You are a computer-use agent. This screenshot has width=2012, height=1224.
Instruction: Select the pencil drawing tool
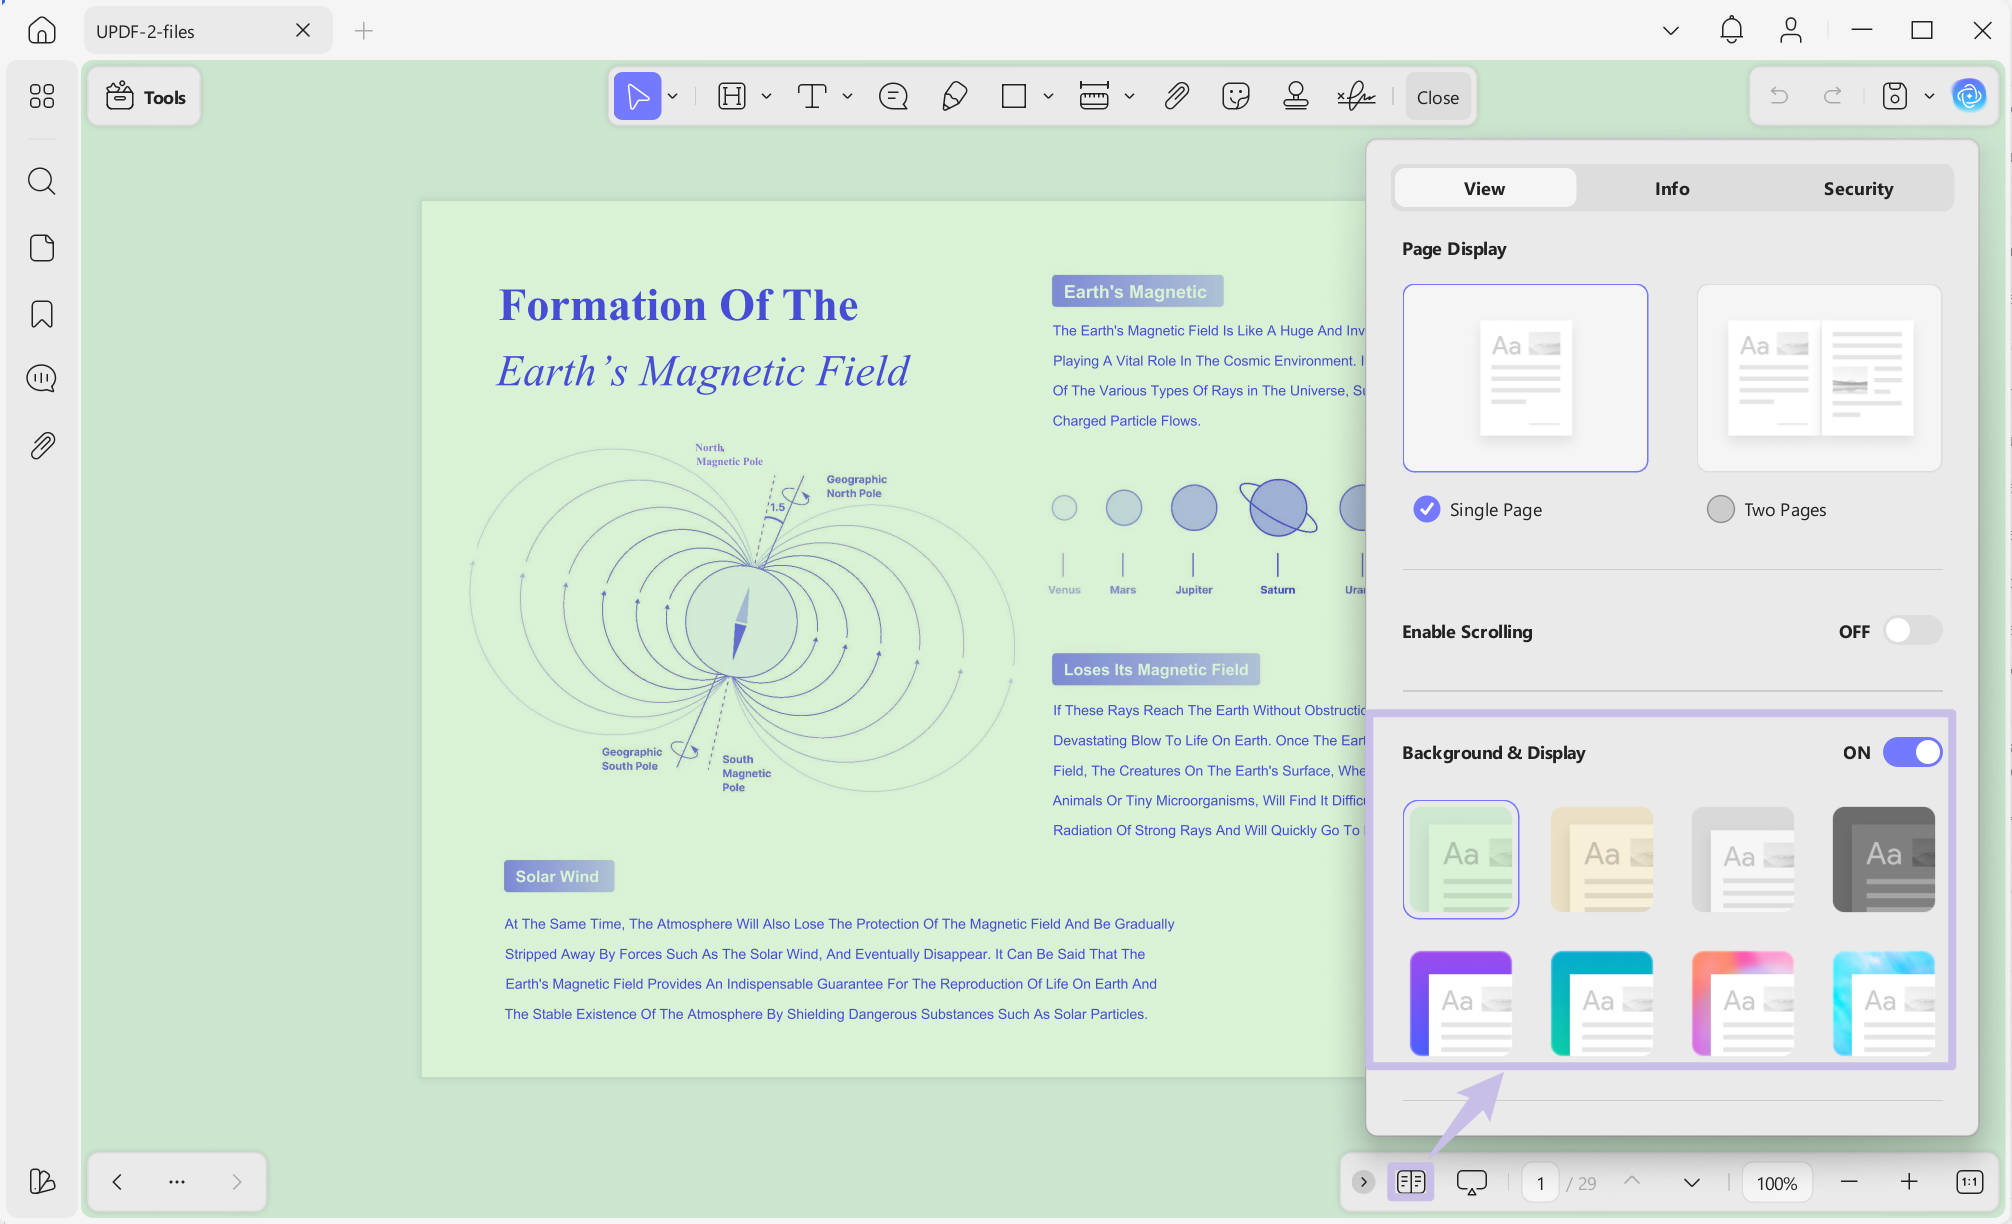click(954, 97)
